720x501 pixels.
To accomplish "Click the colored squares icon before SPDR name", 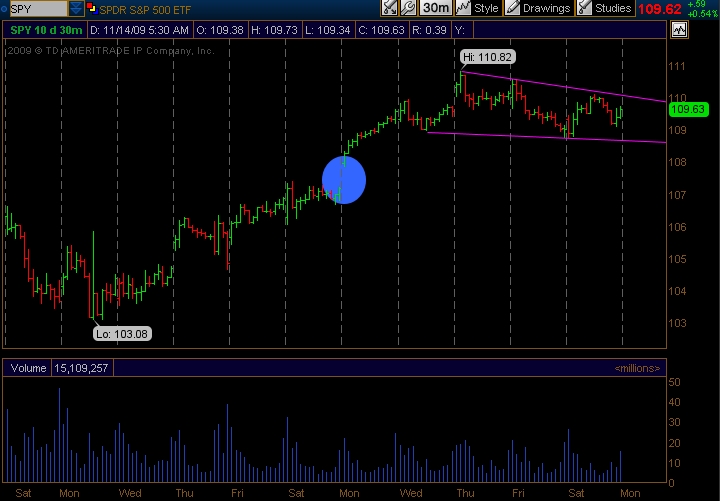I will 91,8.
